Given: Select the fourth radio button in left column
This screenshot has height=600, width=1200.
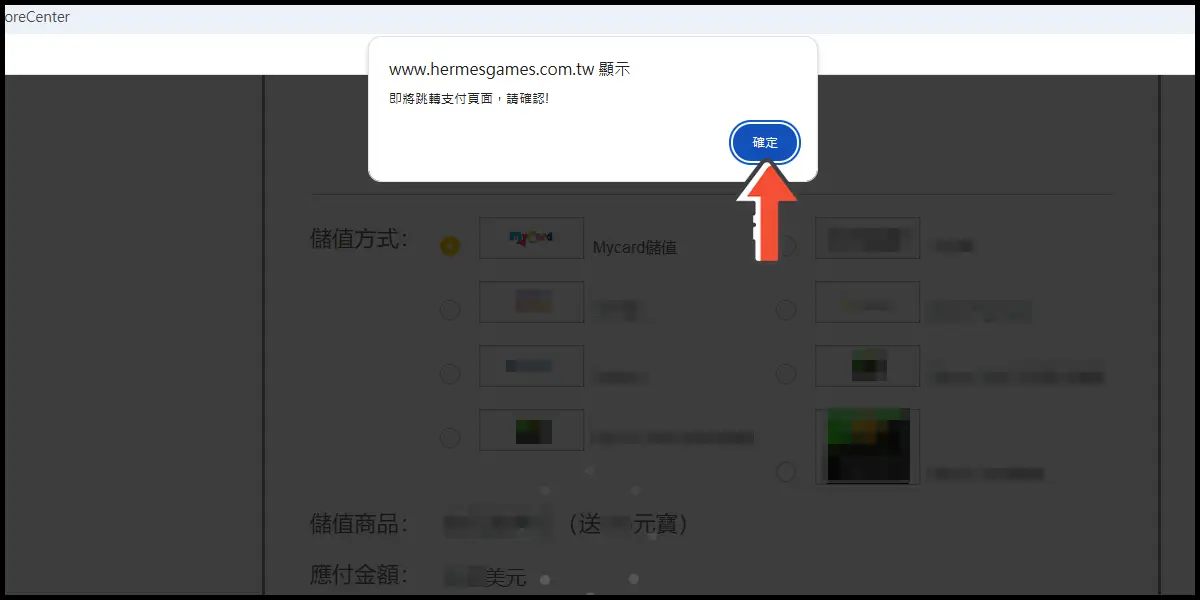Looking at the screenshot, I should click(x=450, y=438).
